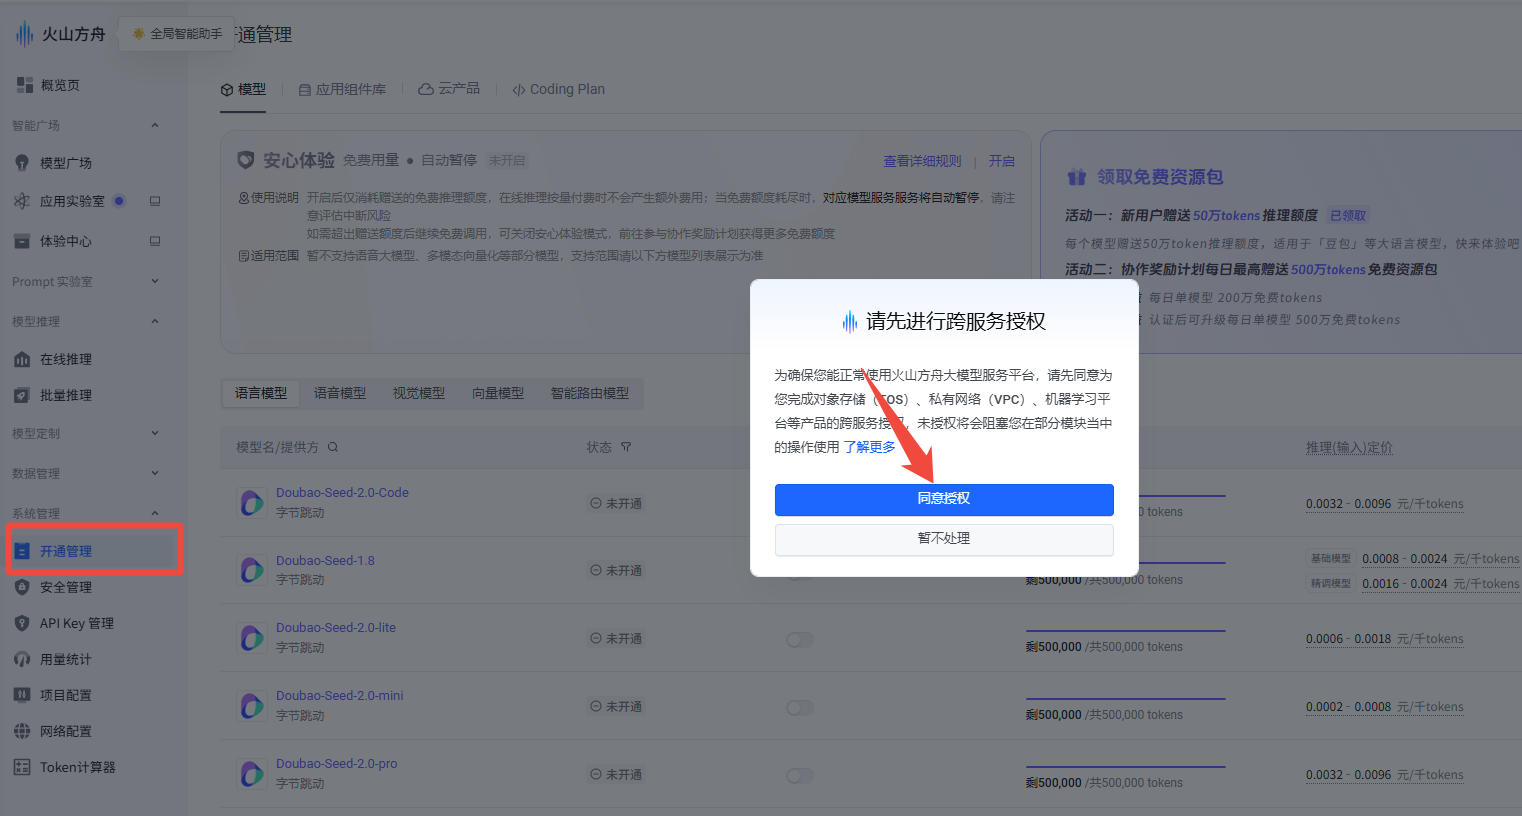
Task: Open the 了解更多 link in dialog
Action: [869, 447]
